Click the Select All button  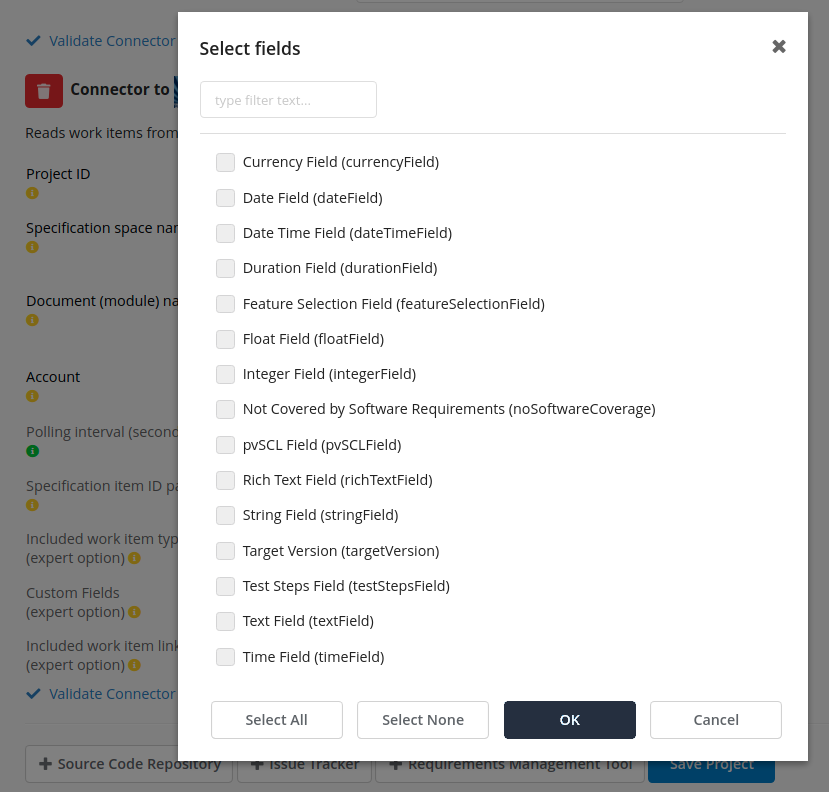point(277,720)
